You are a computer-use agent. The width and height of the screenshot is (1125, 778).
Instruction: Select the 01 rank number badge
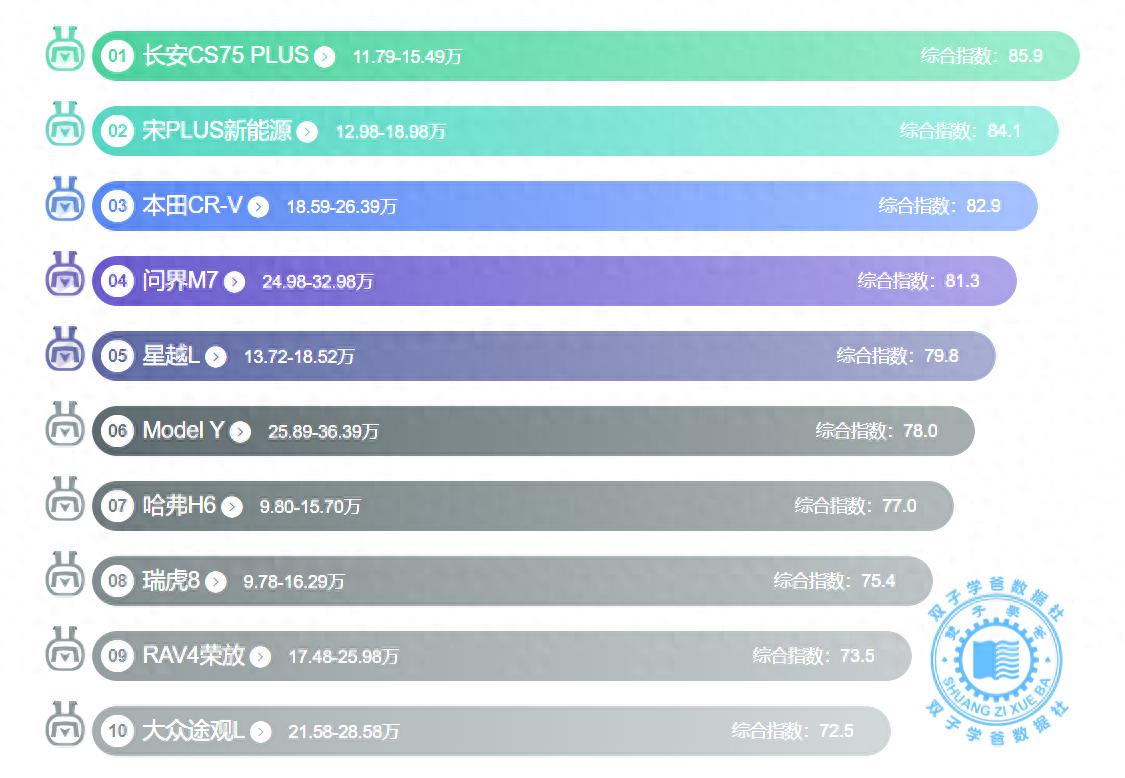click(x=118, y=56)
